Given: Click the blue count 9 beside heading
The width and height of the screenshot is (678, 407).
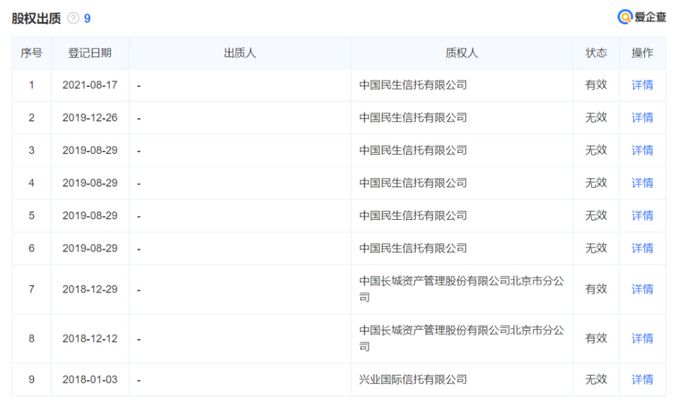Looking at the screenshot, I should tap(88, 19).
